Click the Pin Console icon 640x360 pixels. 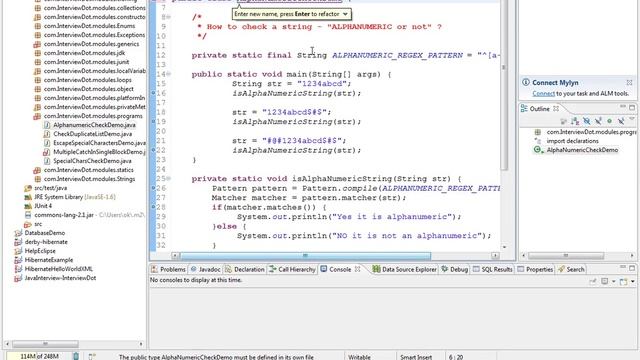pos(593,281)
